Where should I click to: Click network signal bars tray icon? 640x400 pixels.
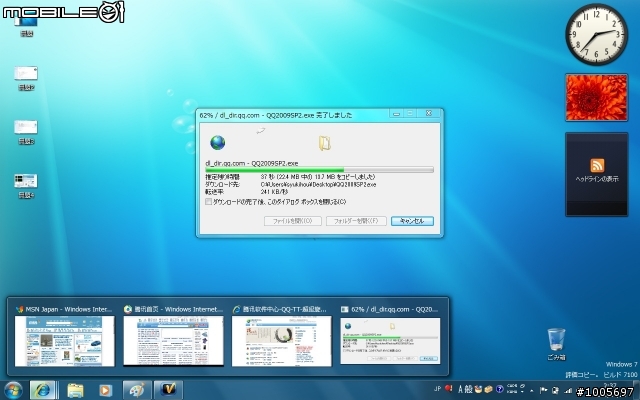coord(568,391)
